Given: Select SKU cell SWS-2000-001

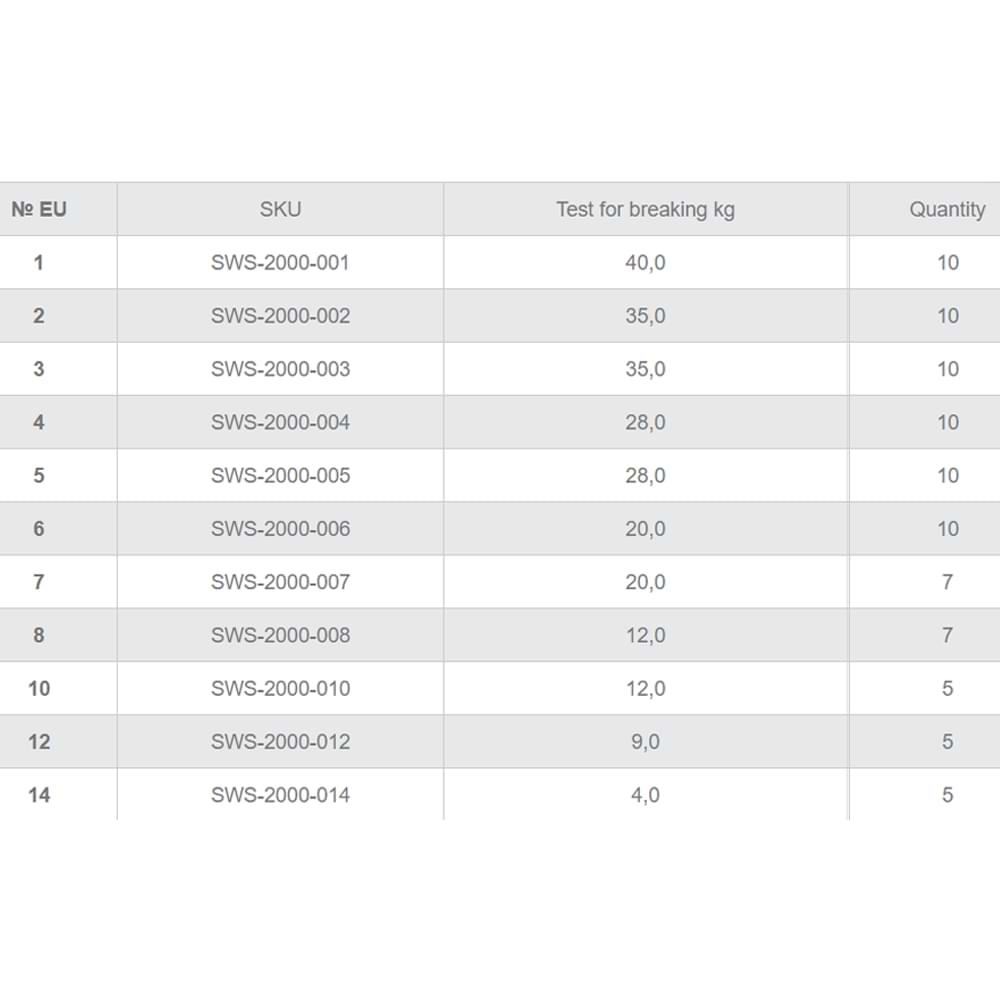Looking at the screenshot, I should pos(280,263).
